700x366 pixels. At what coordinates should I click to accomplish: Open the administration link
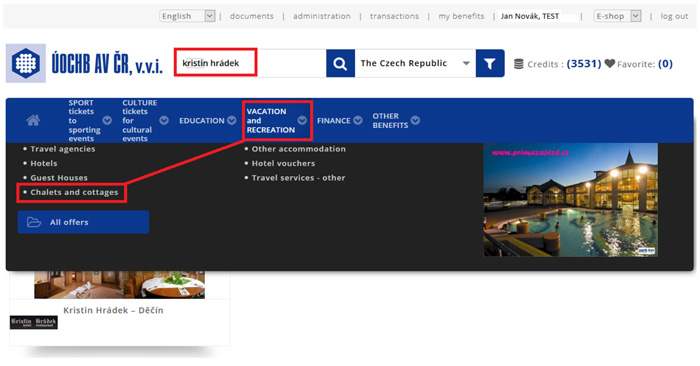click(x=322, y=16)
